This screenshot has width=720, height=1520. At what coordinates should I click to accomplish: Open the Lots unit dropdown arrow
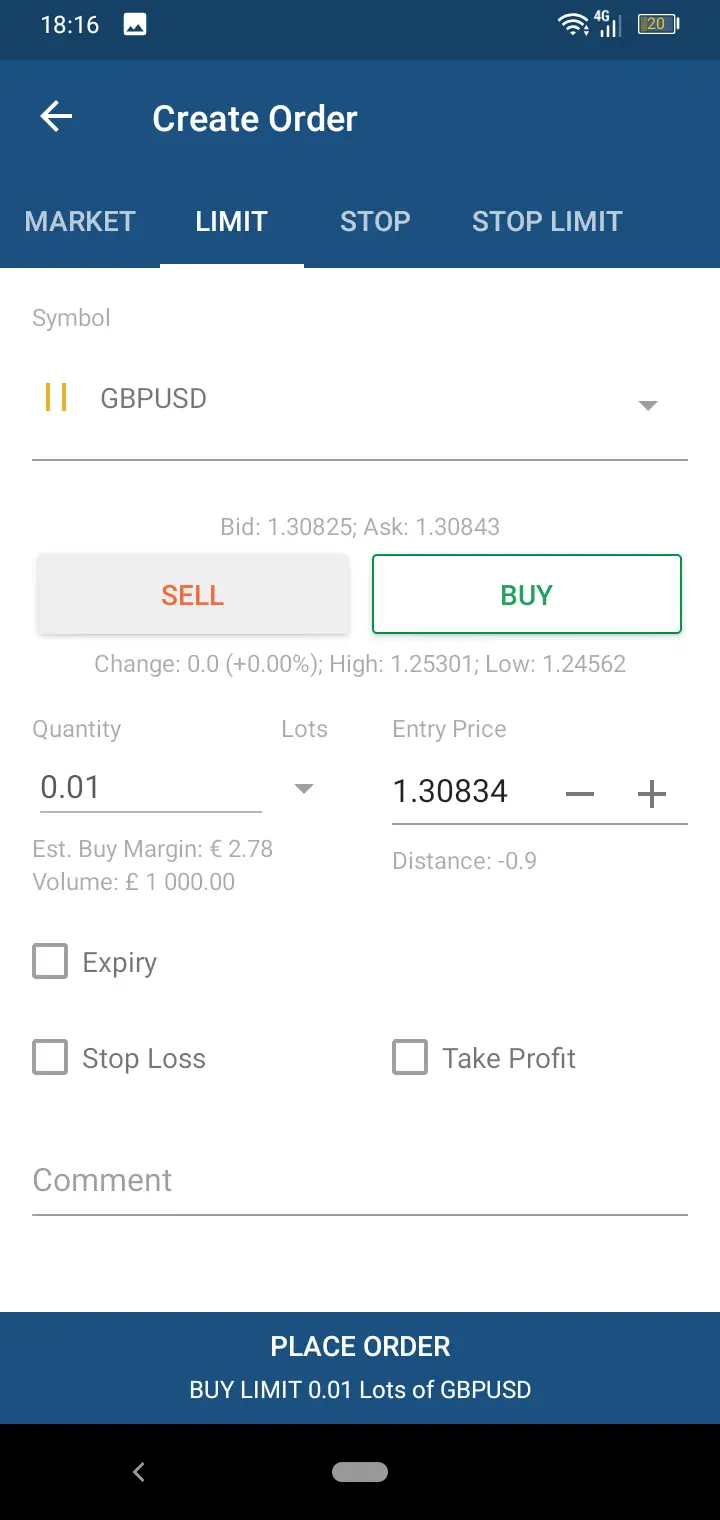coord(304,789)
